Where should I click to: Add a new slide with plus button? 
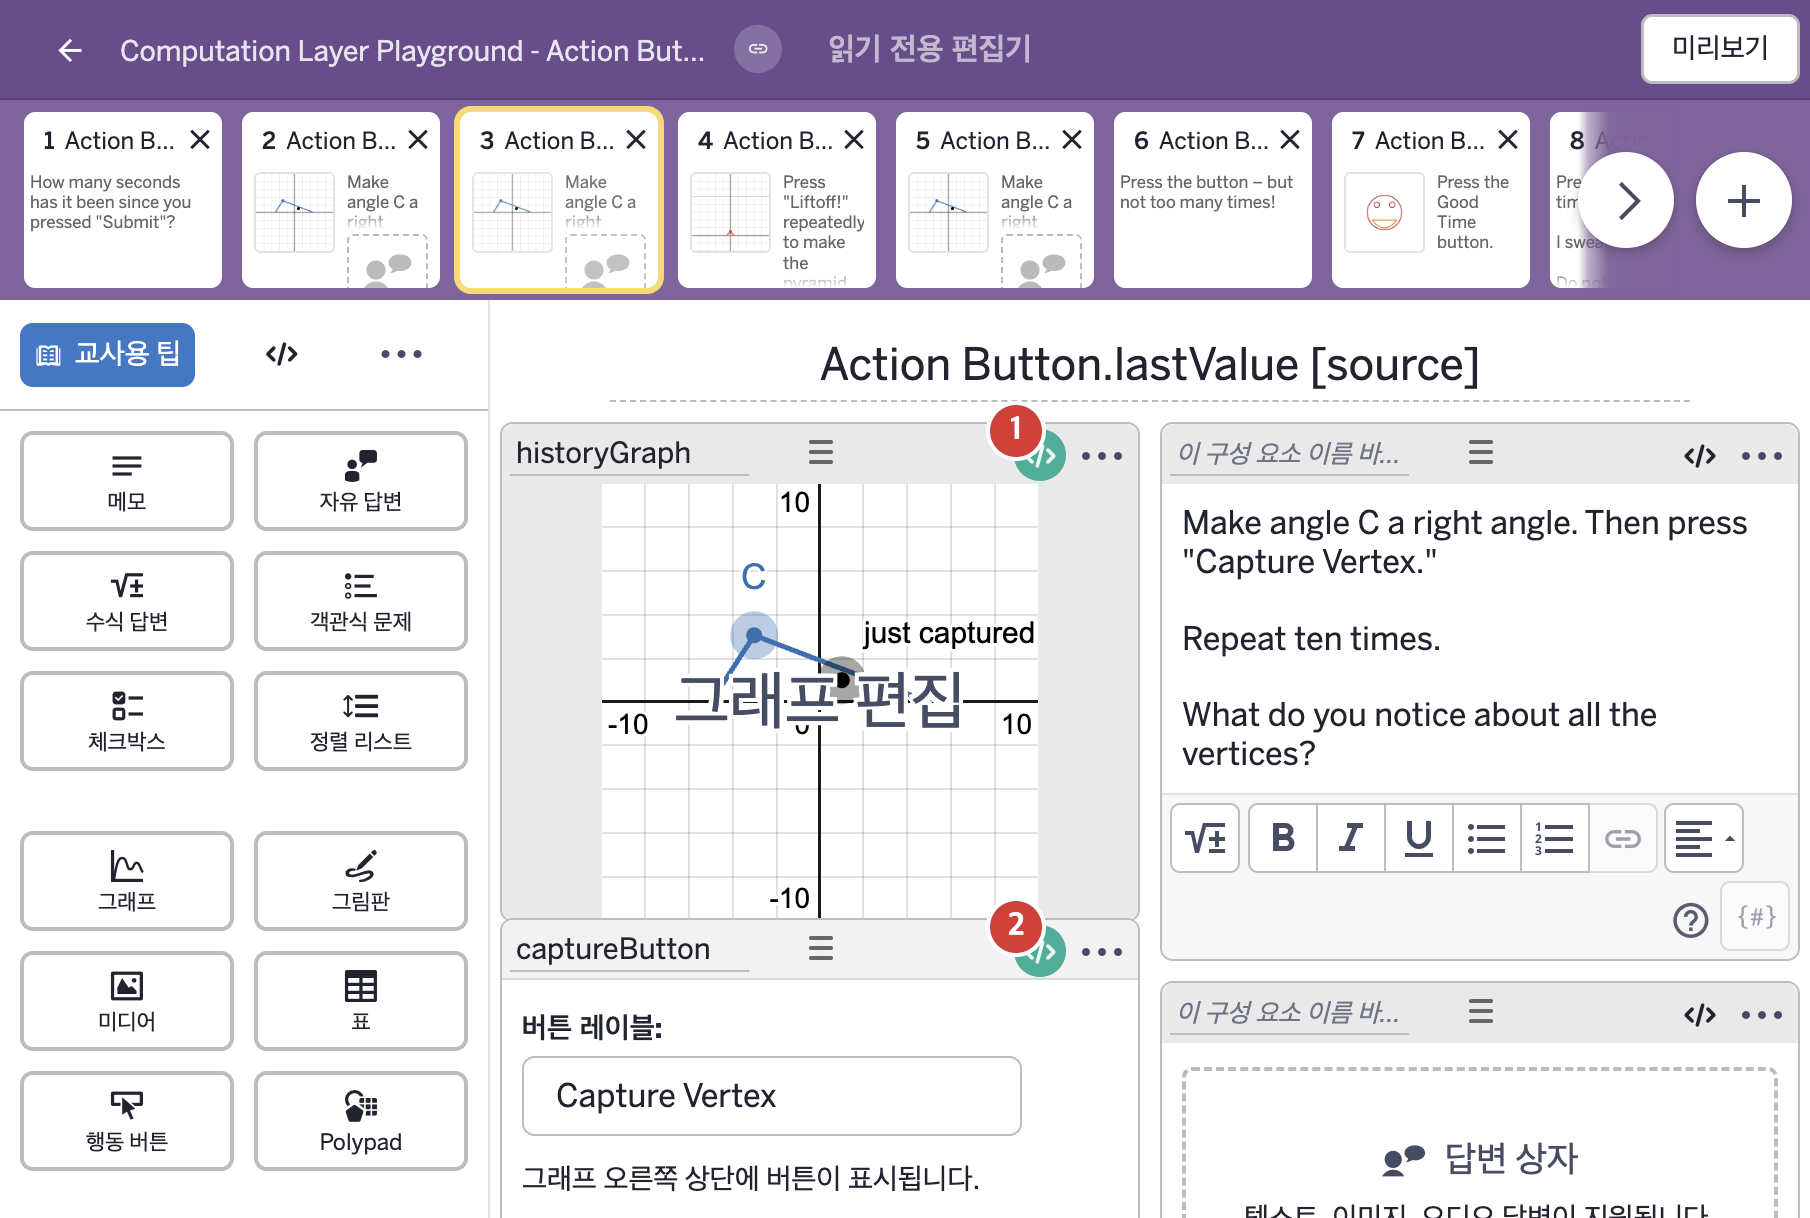coord(1744,201)
